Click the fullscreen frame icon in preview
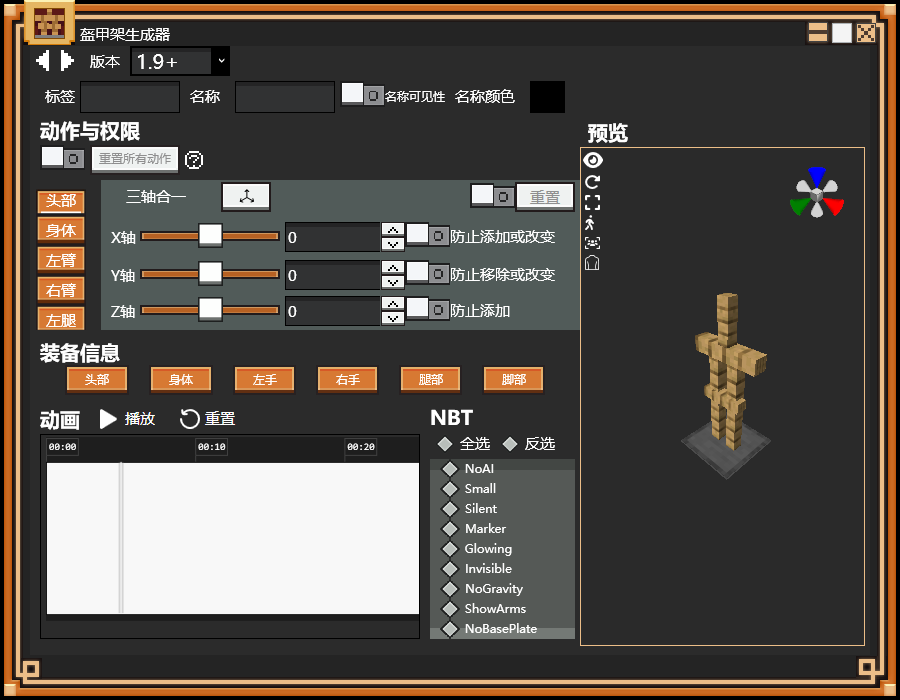 (x=592, y=203)
